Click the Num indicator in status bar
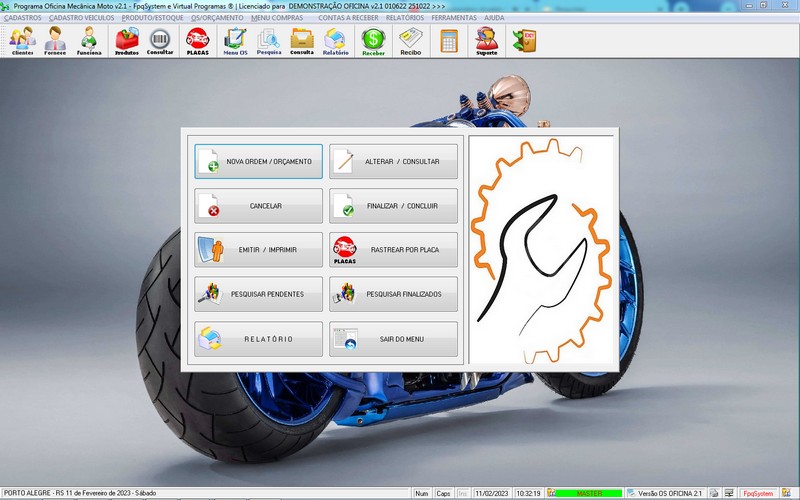Screen dimensions: 800x500 pos(421,493)
